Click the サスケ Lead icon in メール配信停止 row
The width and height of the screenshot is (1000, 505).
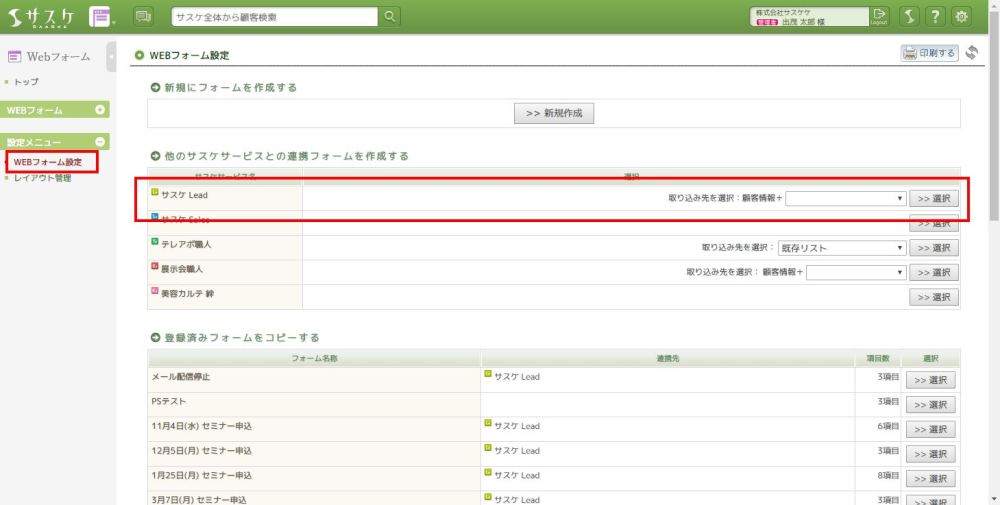tap(488, 374)
